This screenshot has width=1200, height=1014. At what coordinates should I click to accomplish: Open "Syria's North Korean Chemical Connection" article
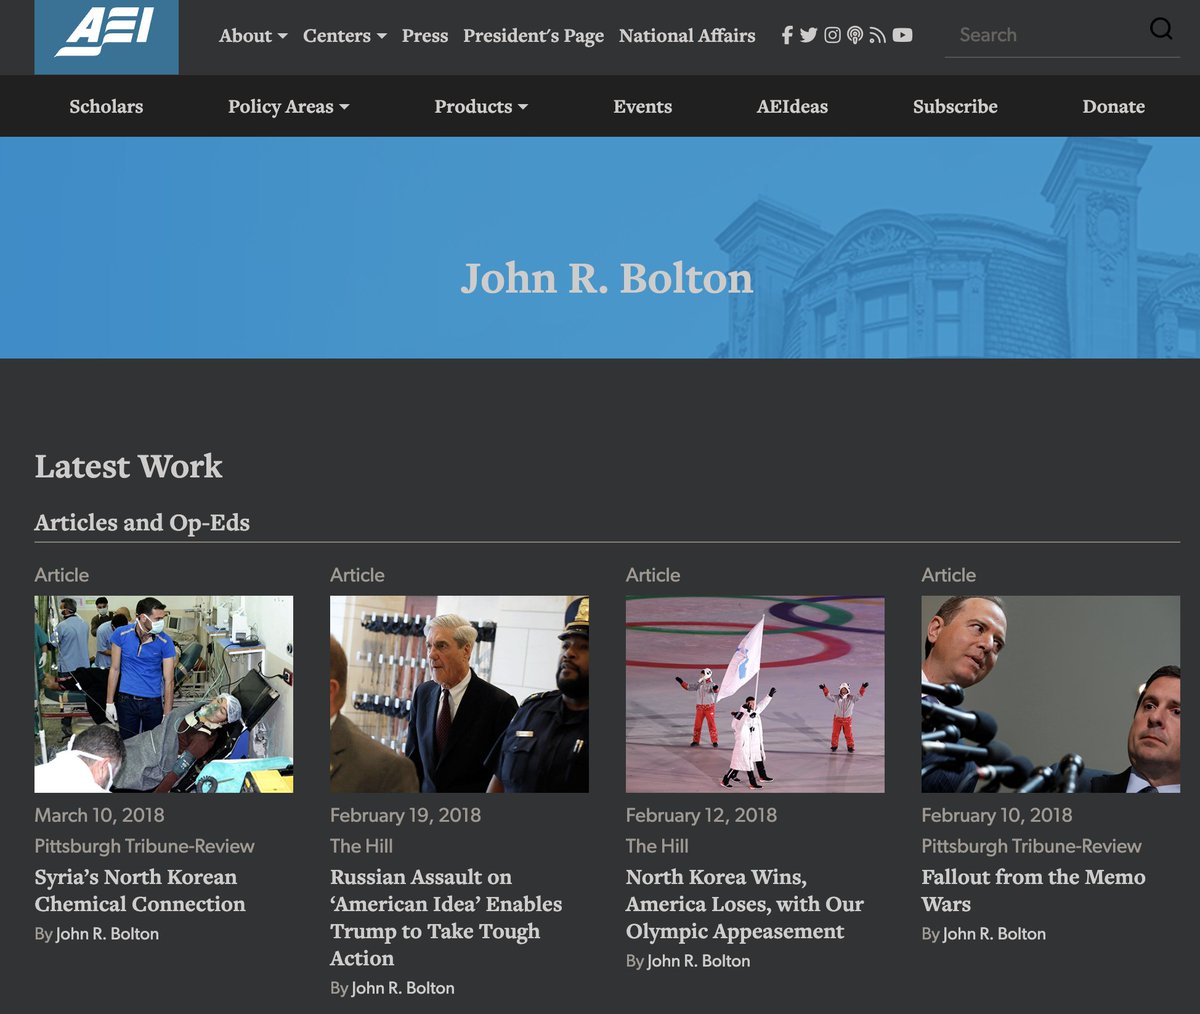140,890
